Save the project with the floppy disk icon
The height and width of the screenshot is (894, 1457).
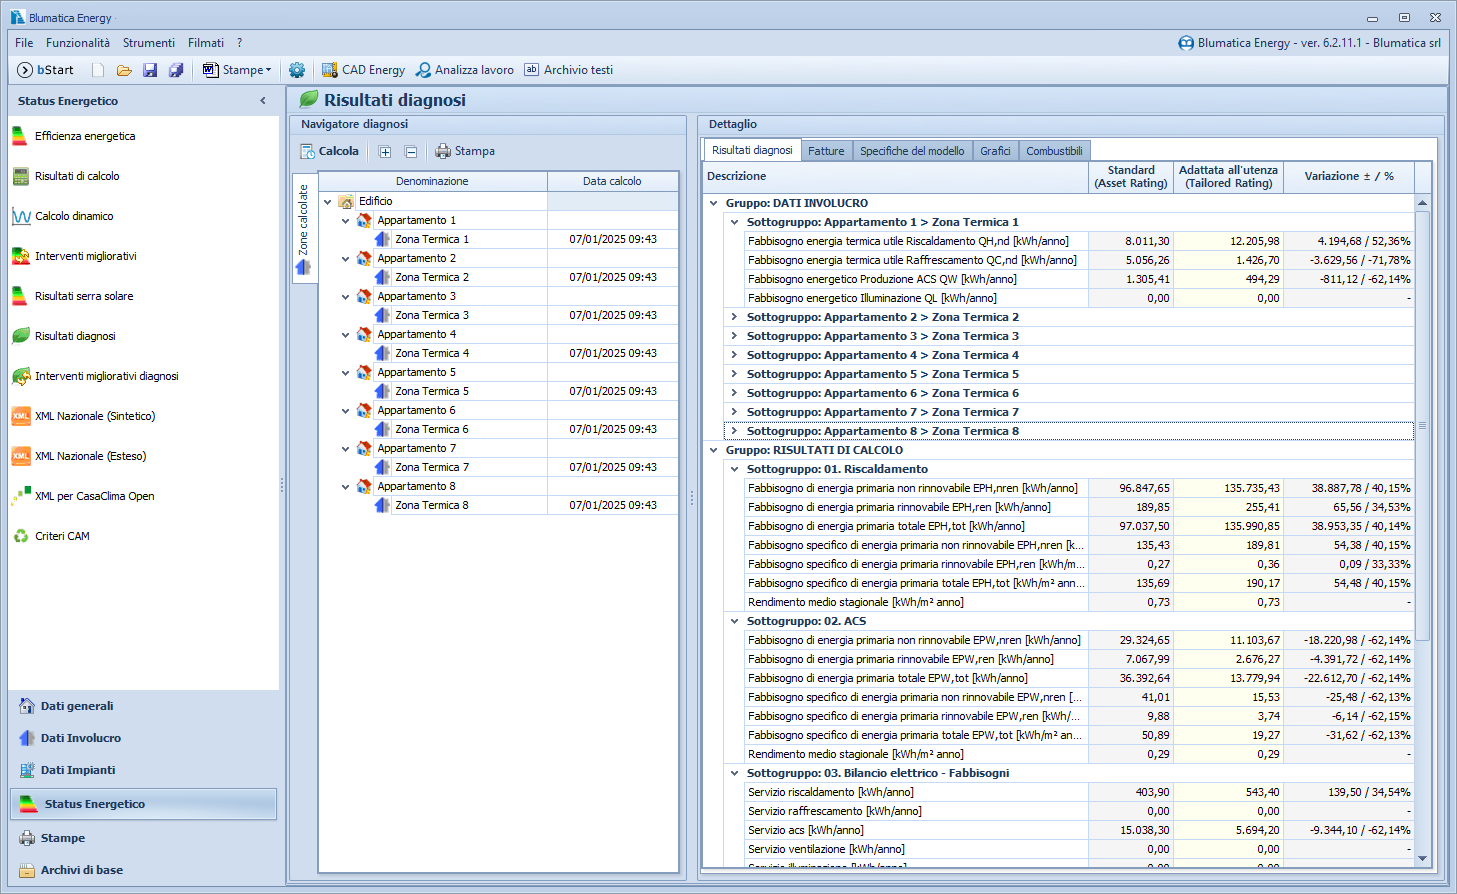click(x=150, y=70)
